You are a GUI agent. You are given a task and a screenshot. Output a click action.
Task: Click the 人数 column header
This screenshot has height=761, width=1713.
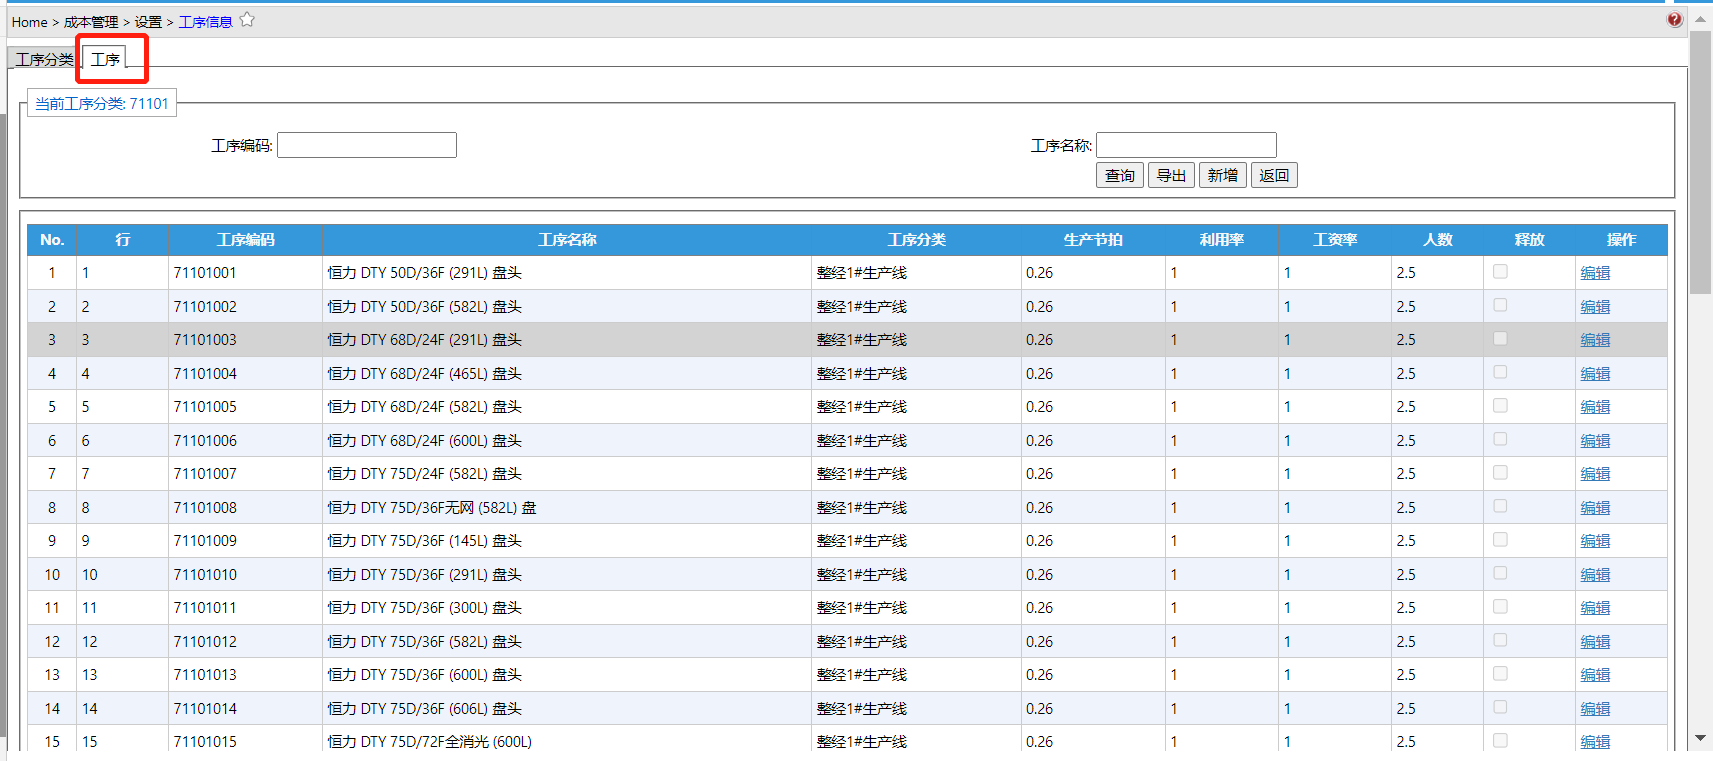click(x=1438, y=240)
